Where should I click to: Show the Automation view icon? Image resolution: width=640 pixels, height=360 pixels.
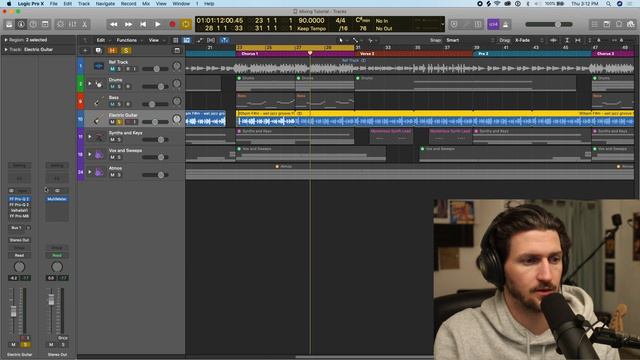click(199, 40)
